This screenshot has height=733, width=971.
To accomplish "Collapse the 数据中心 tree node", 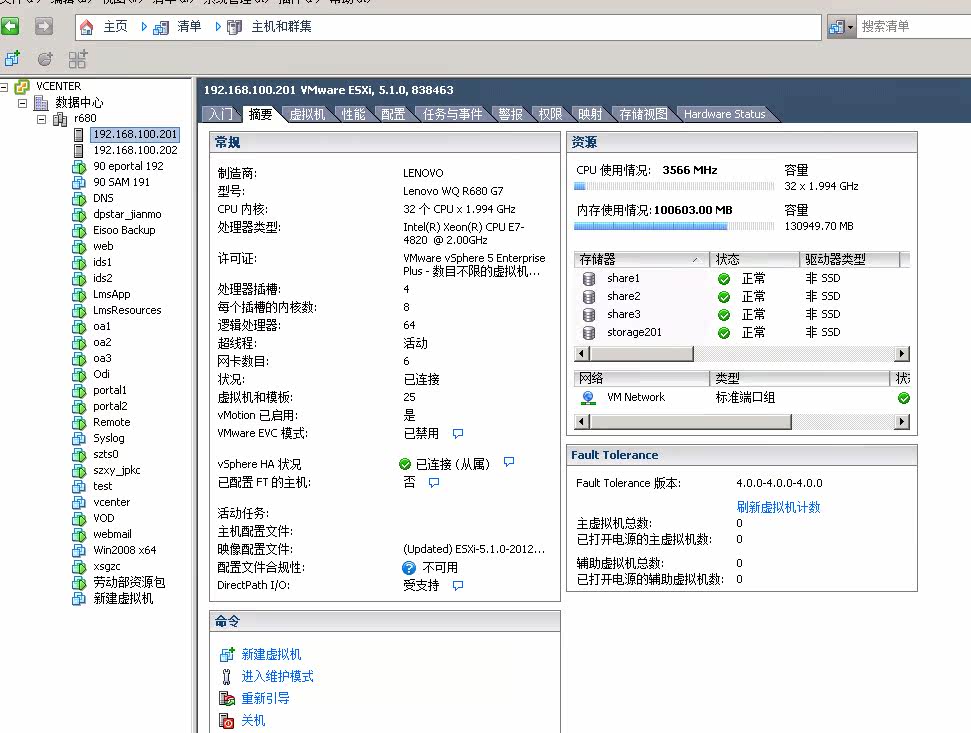I will [22, 103].
